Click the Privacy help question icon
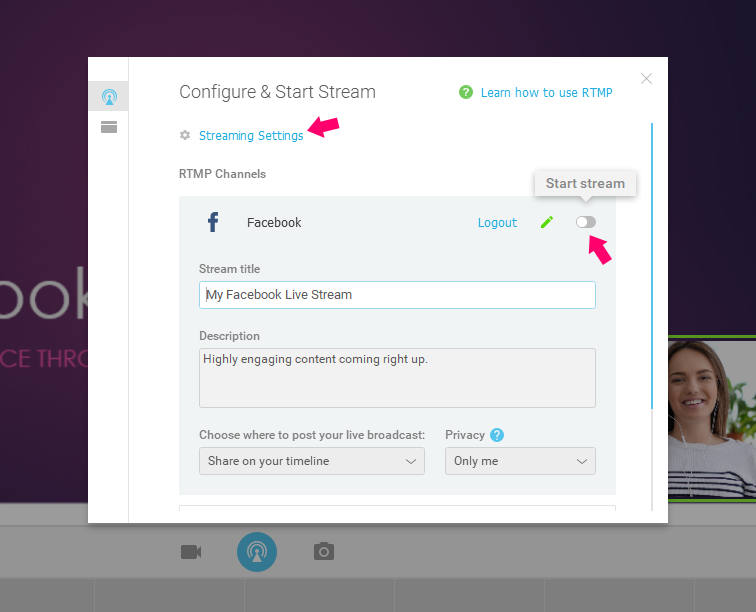 tap(497, 435)
